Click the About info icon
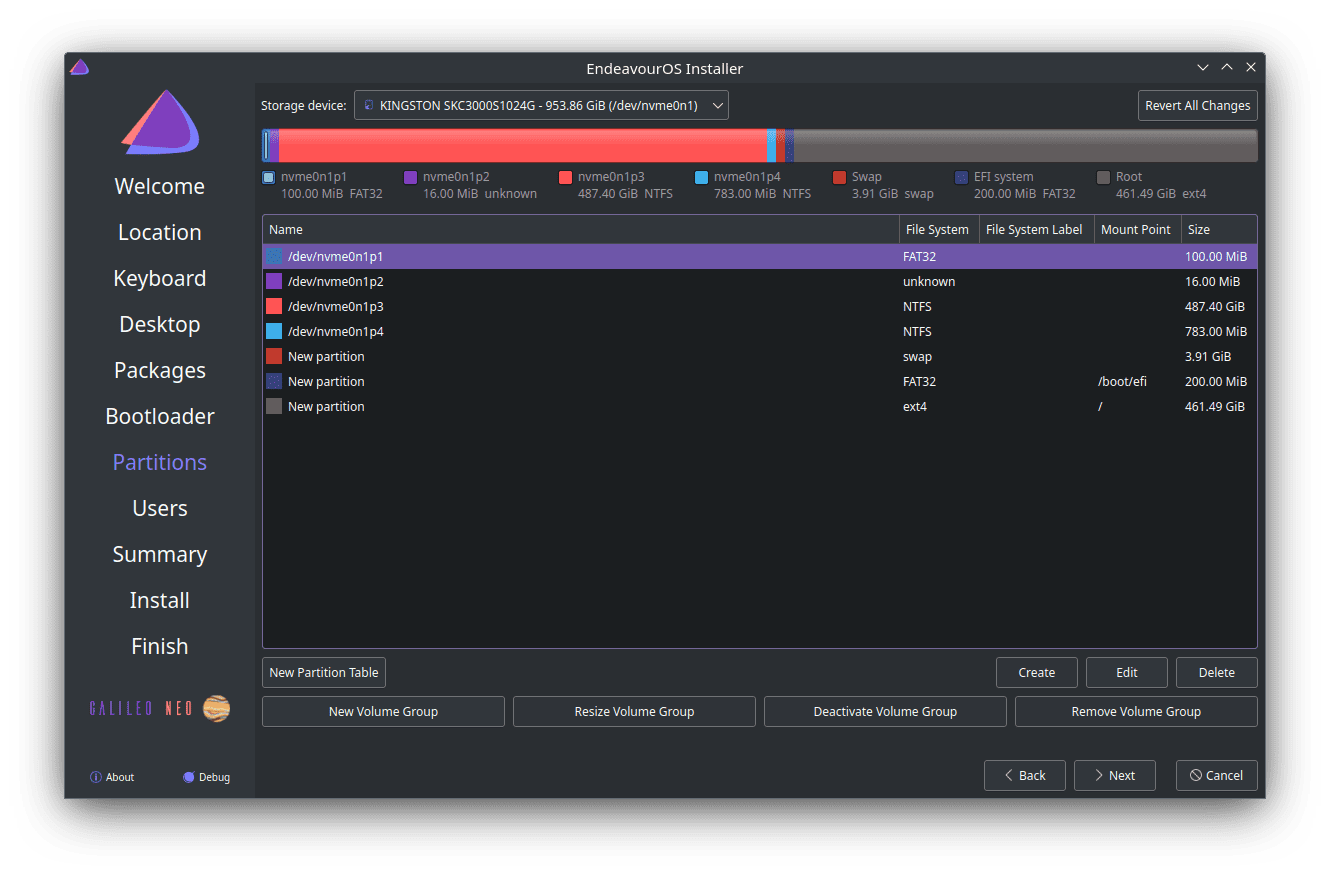 tap(96, 777)
